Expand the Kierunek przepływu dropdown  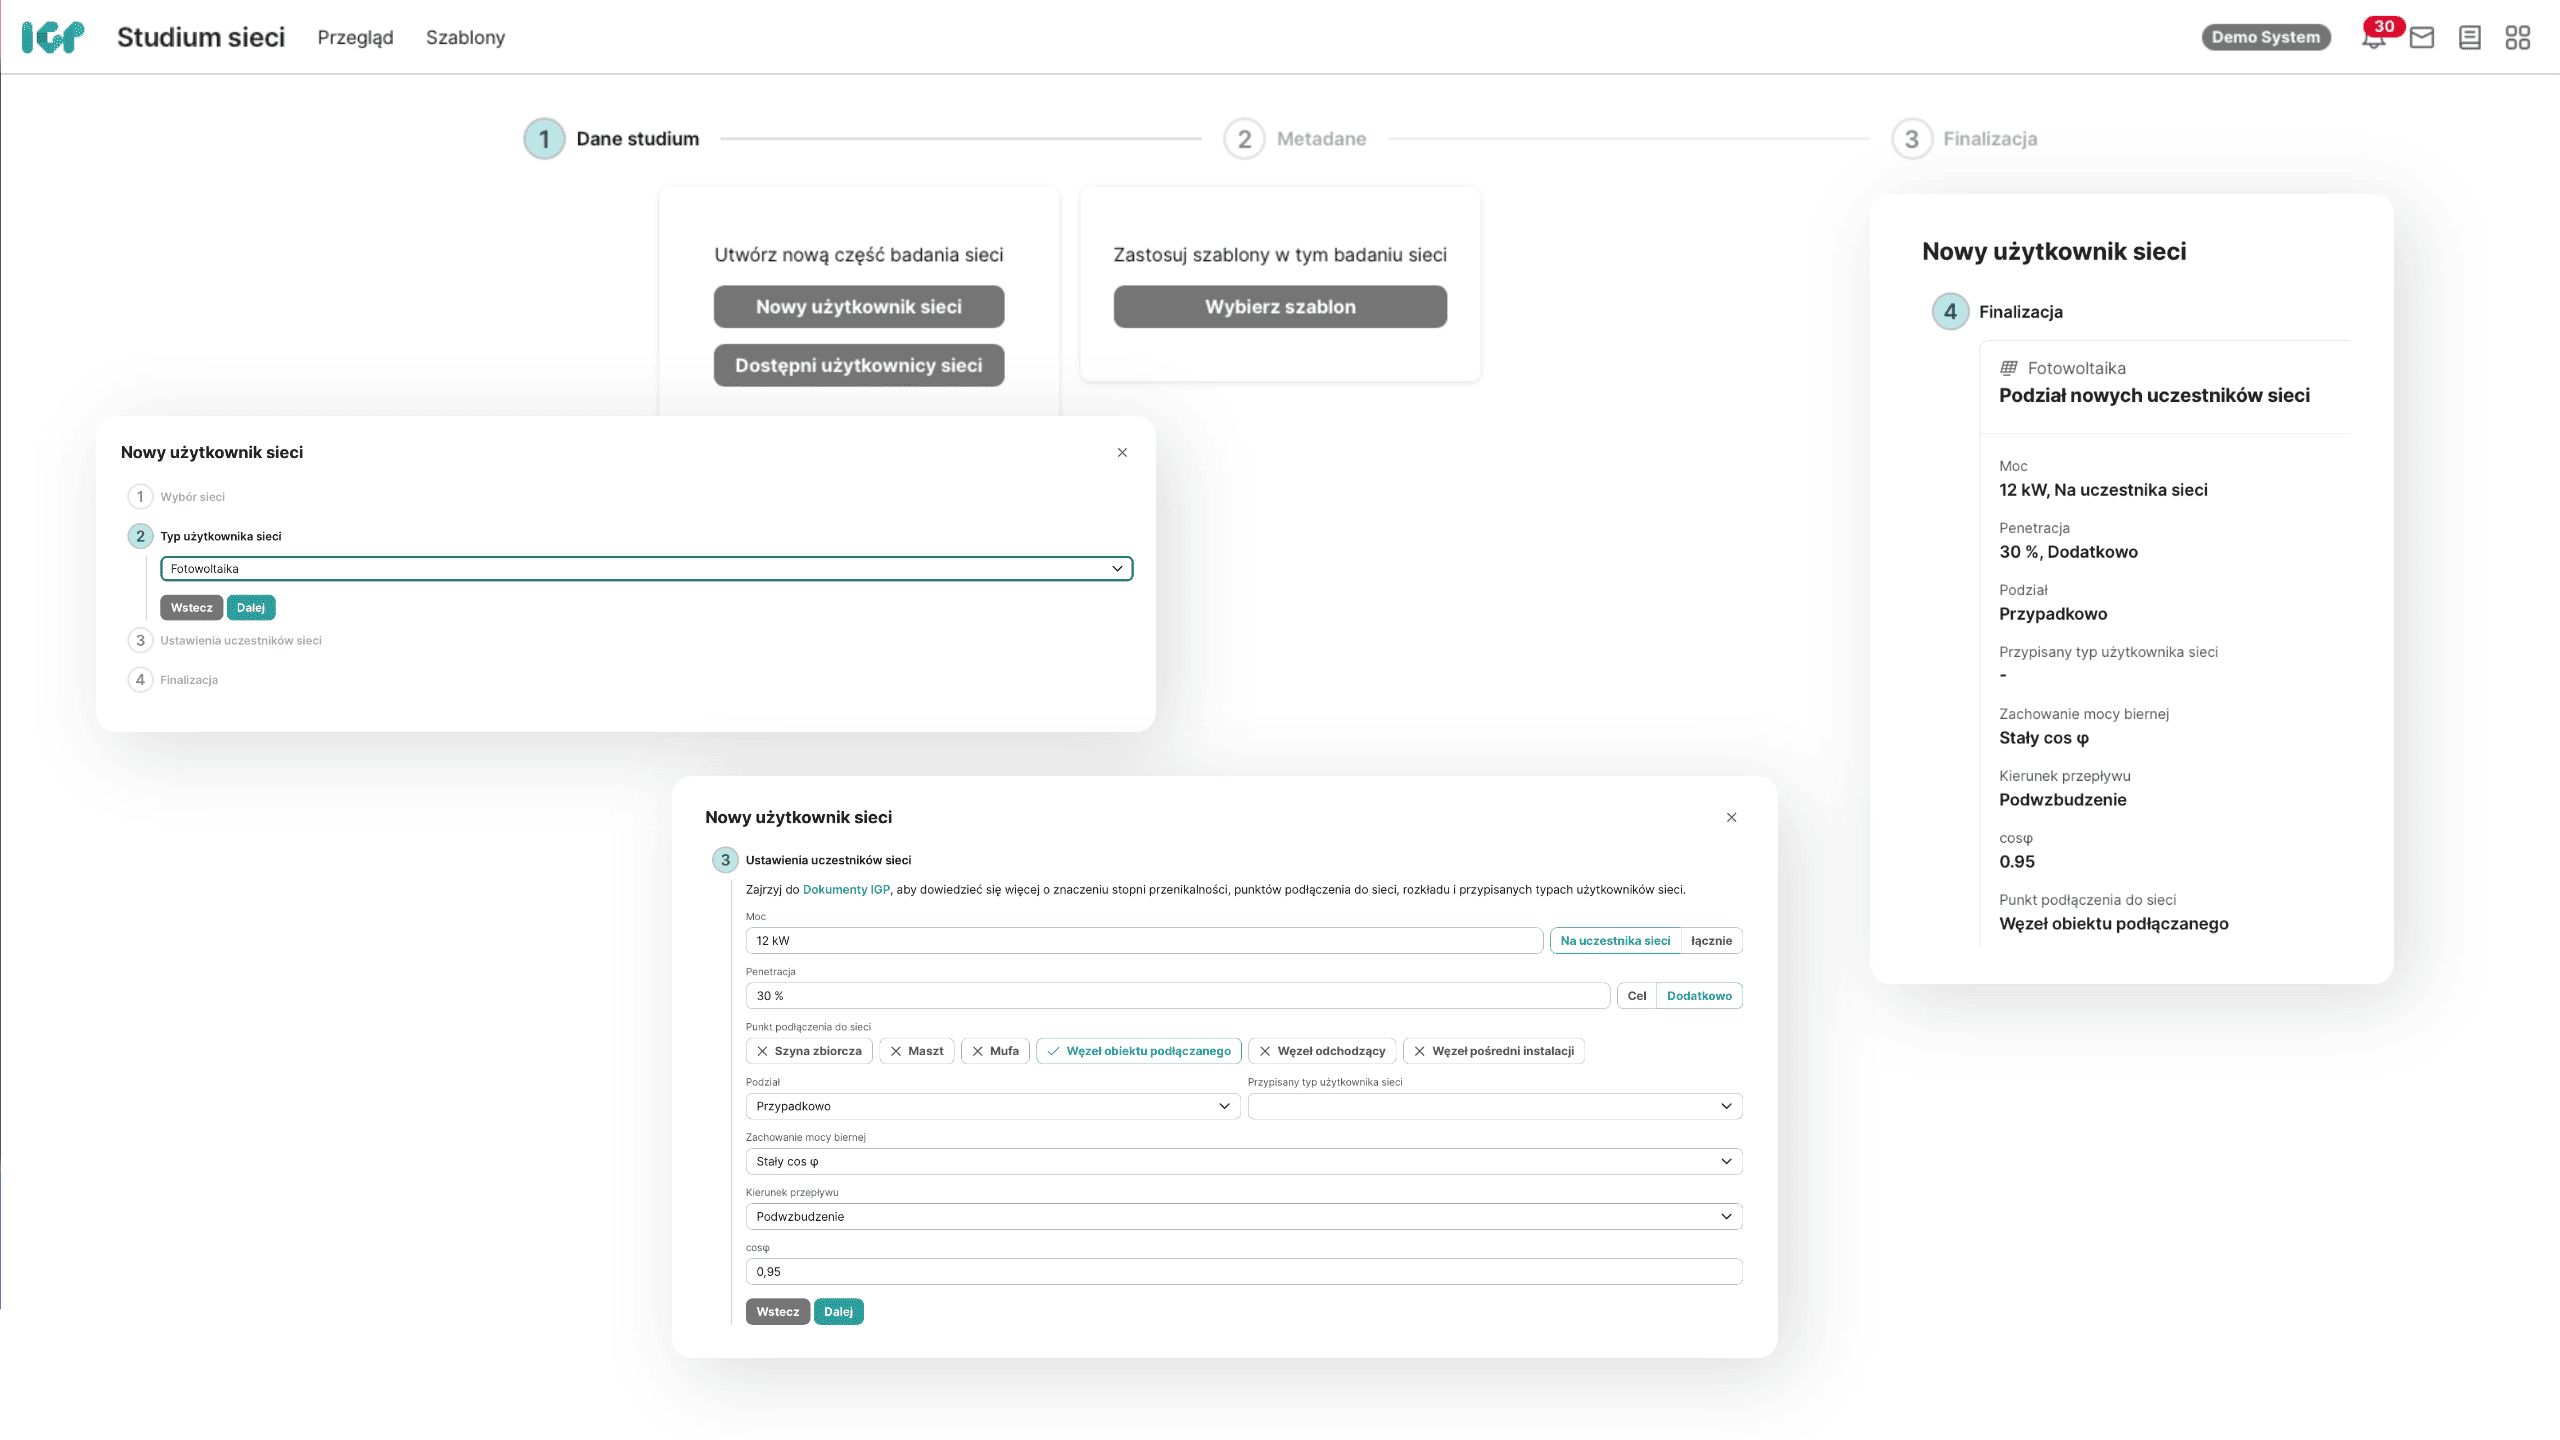point(1243,1217)
